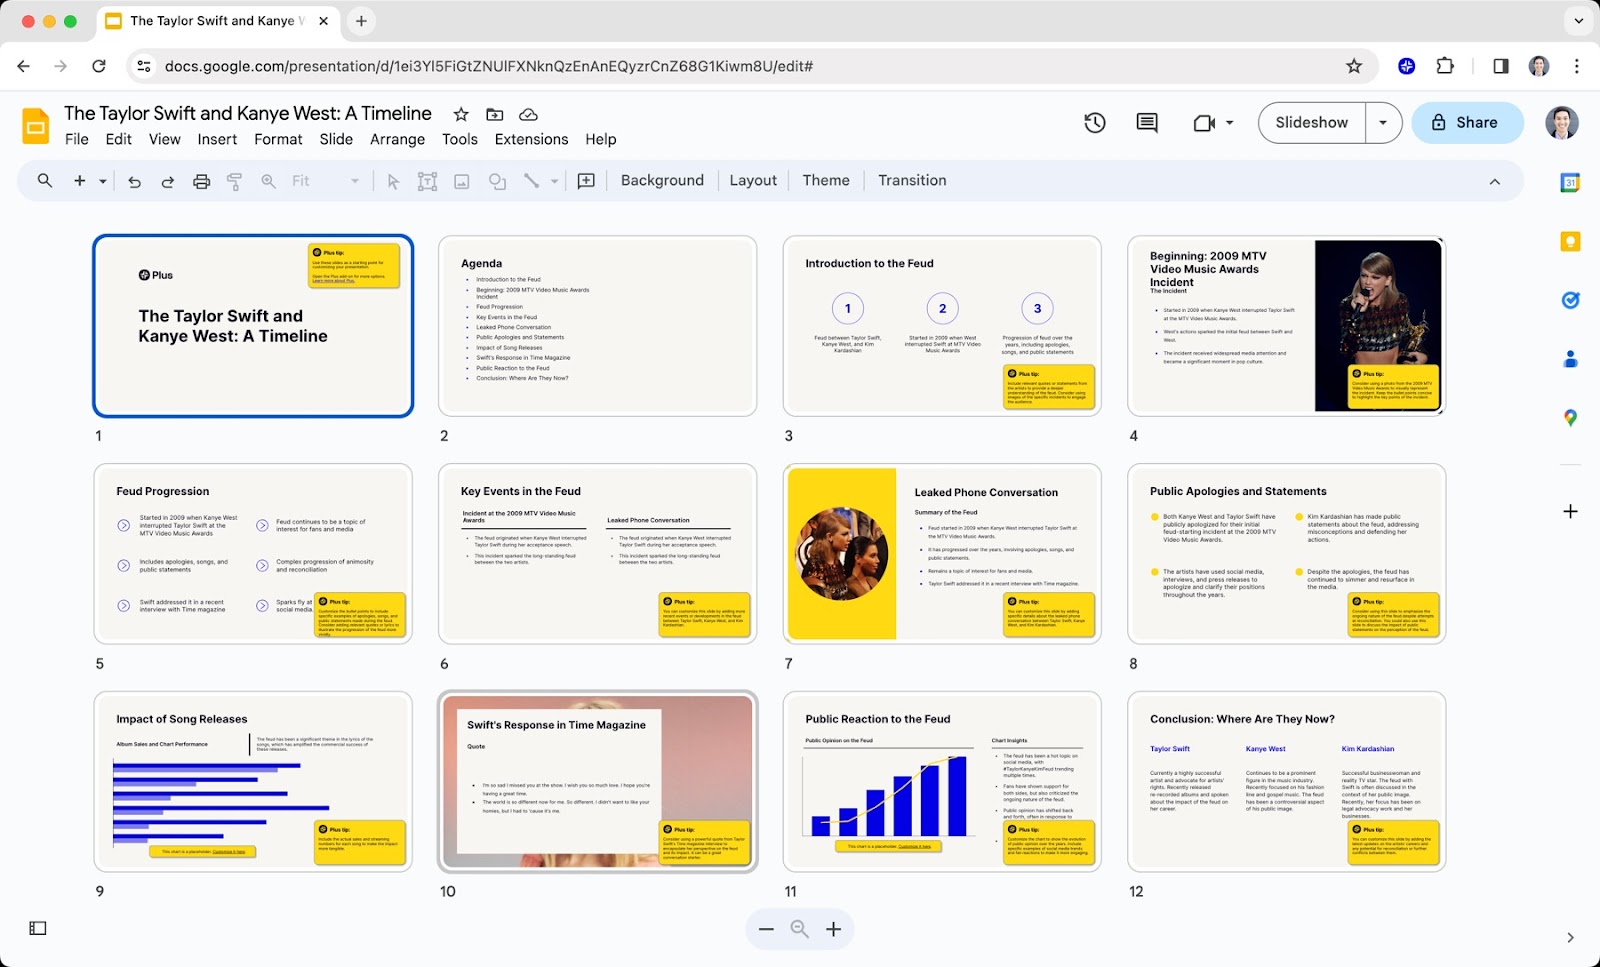Reset grid zoom magnifier
Image resolution: width=1600 pixels, height=967 pixels.
800,929
